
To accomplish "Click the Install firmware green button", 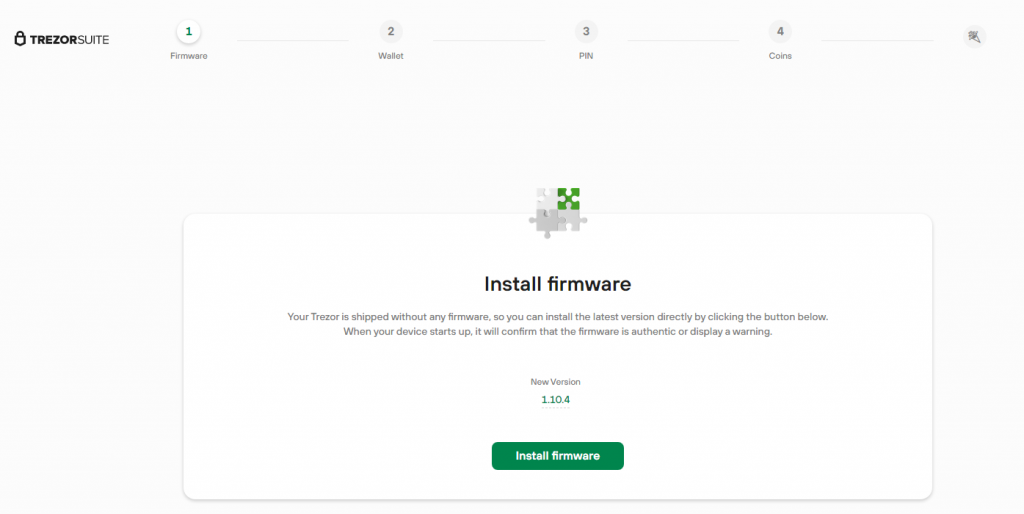I will pyautogui.click(x=558, y=456).
